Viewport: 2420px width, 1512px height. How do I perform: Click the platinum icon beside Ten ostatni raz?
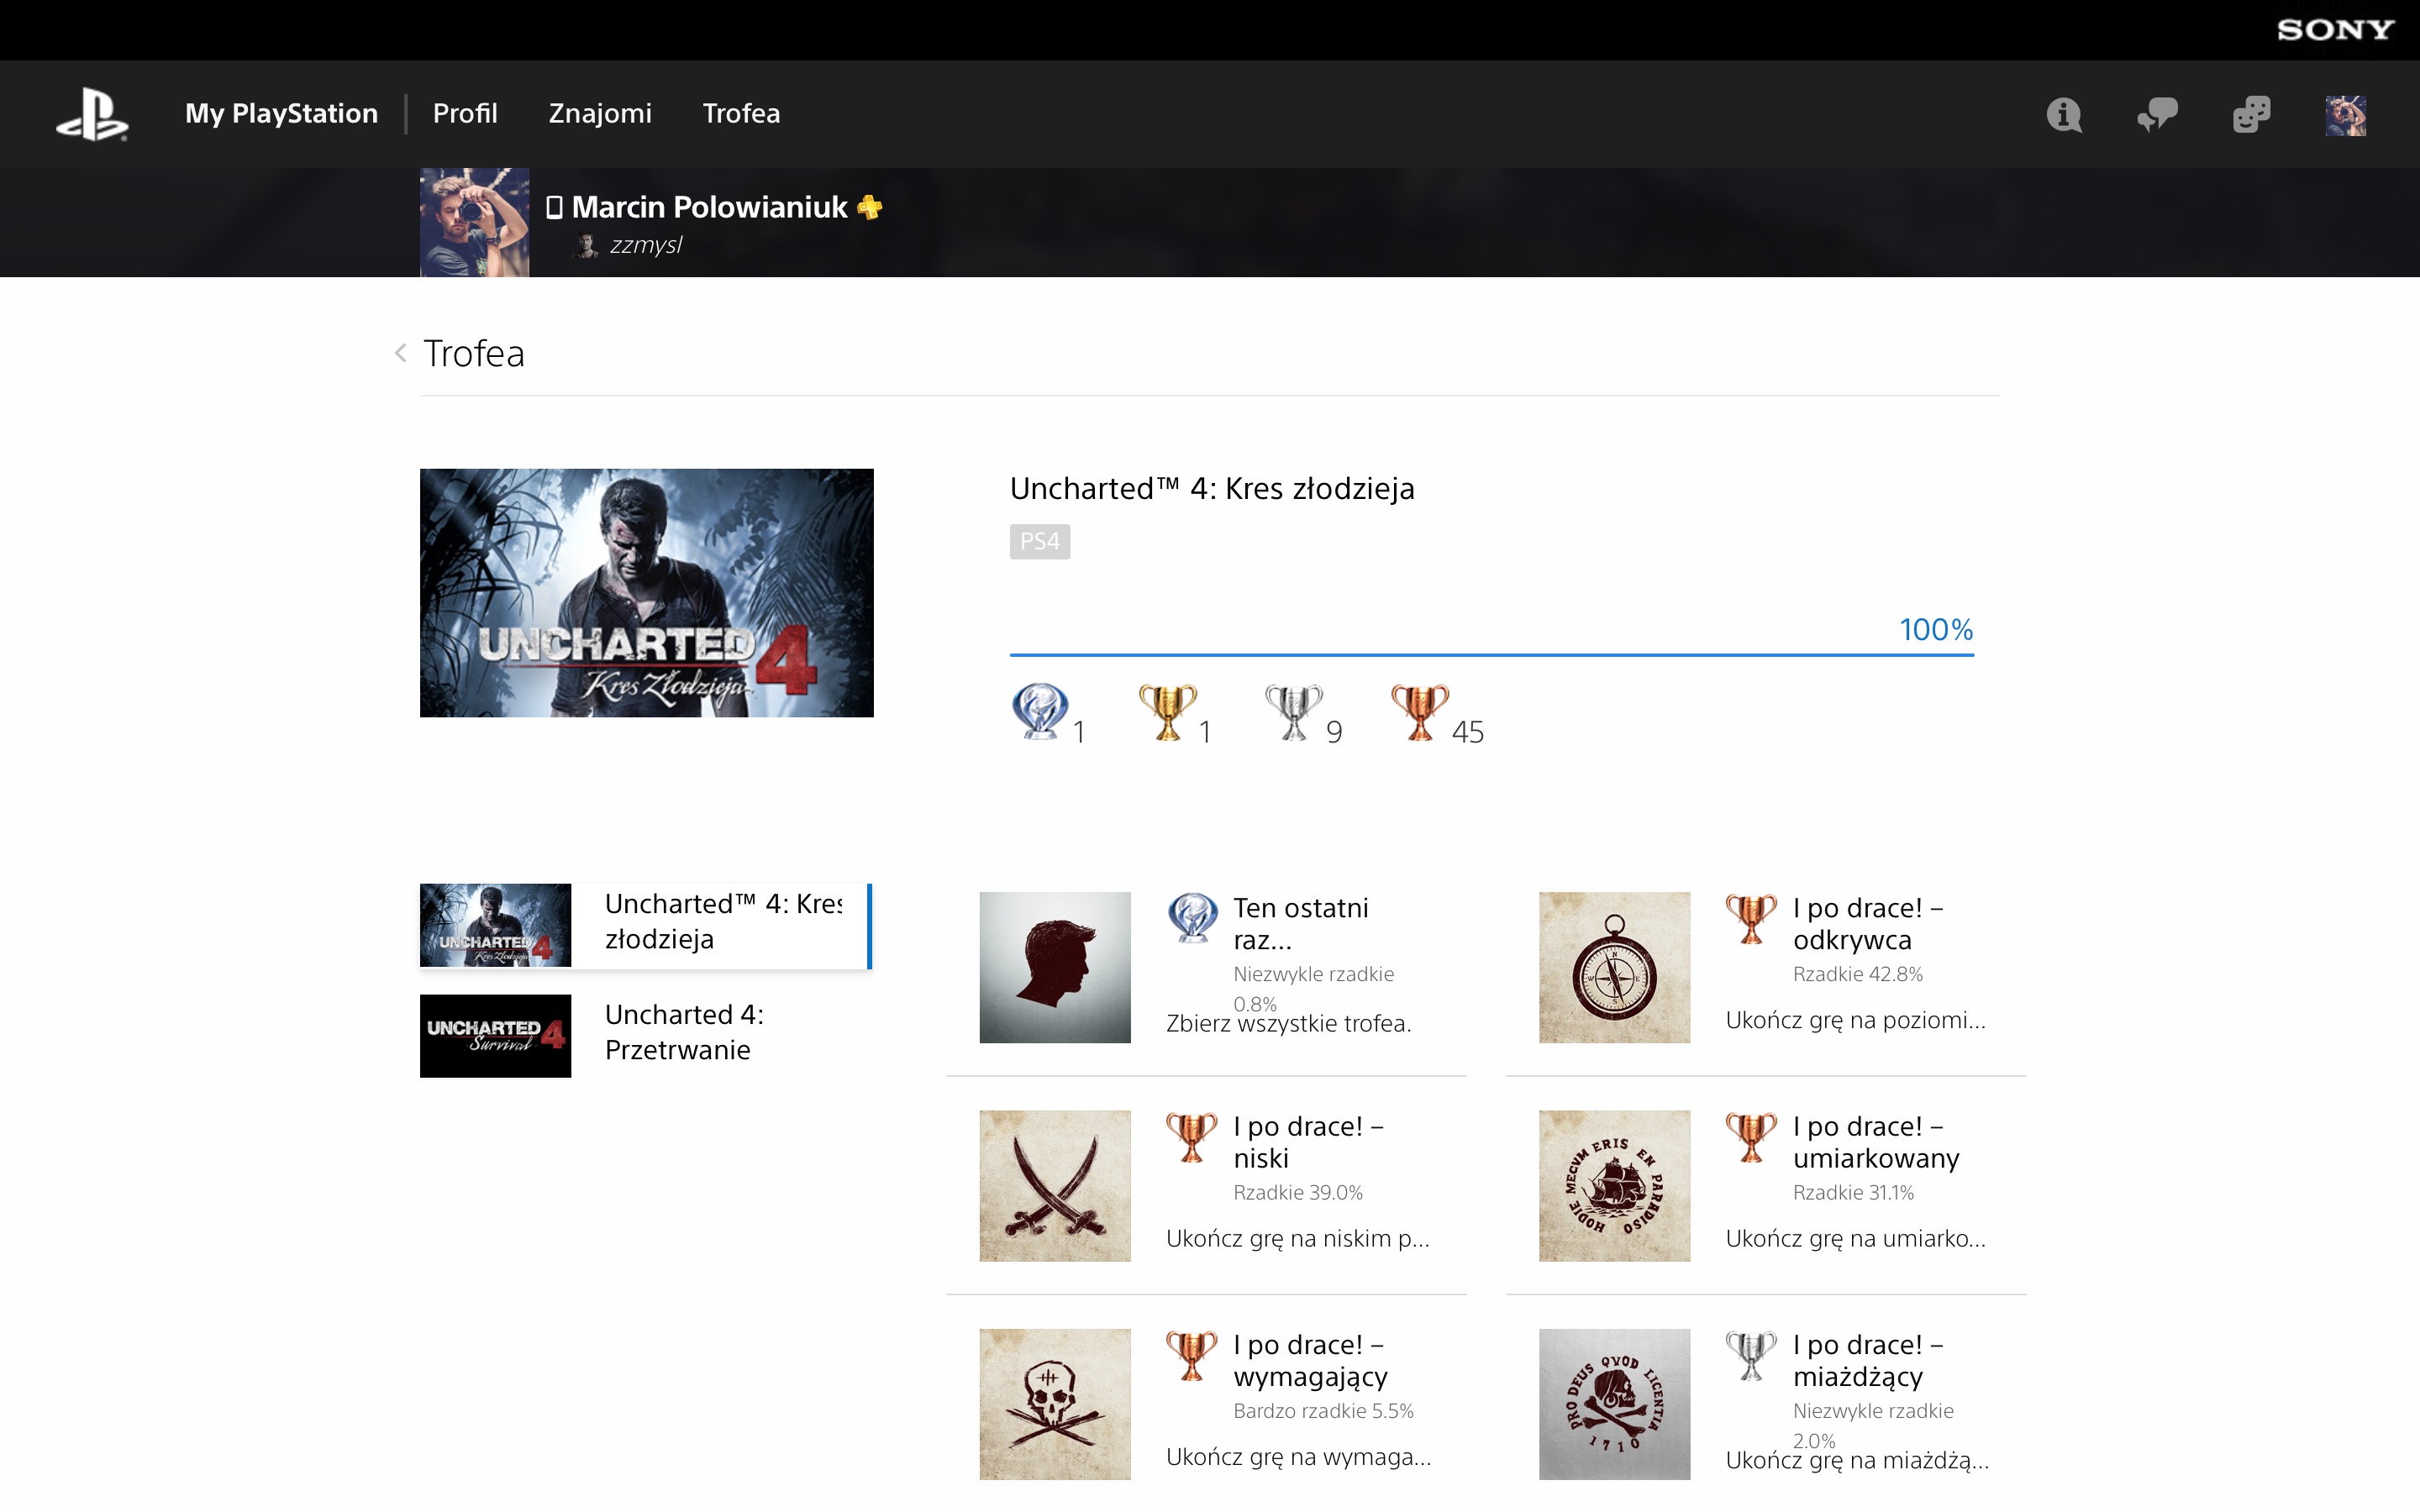click(x=1192, y=917)
